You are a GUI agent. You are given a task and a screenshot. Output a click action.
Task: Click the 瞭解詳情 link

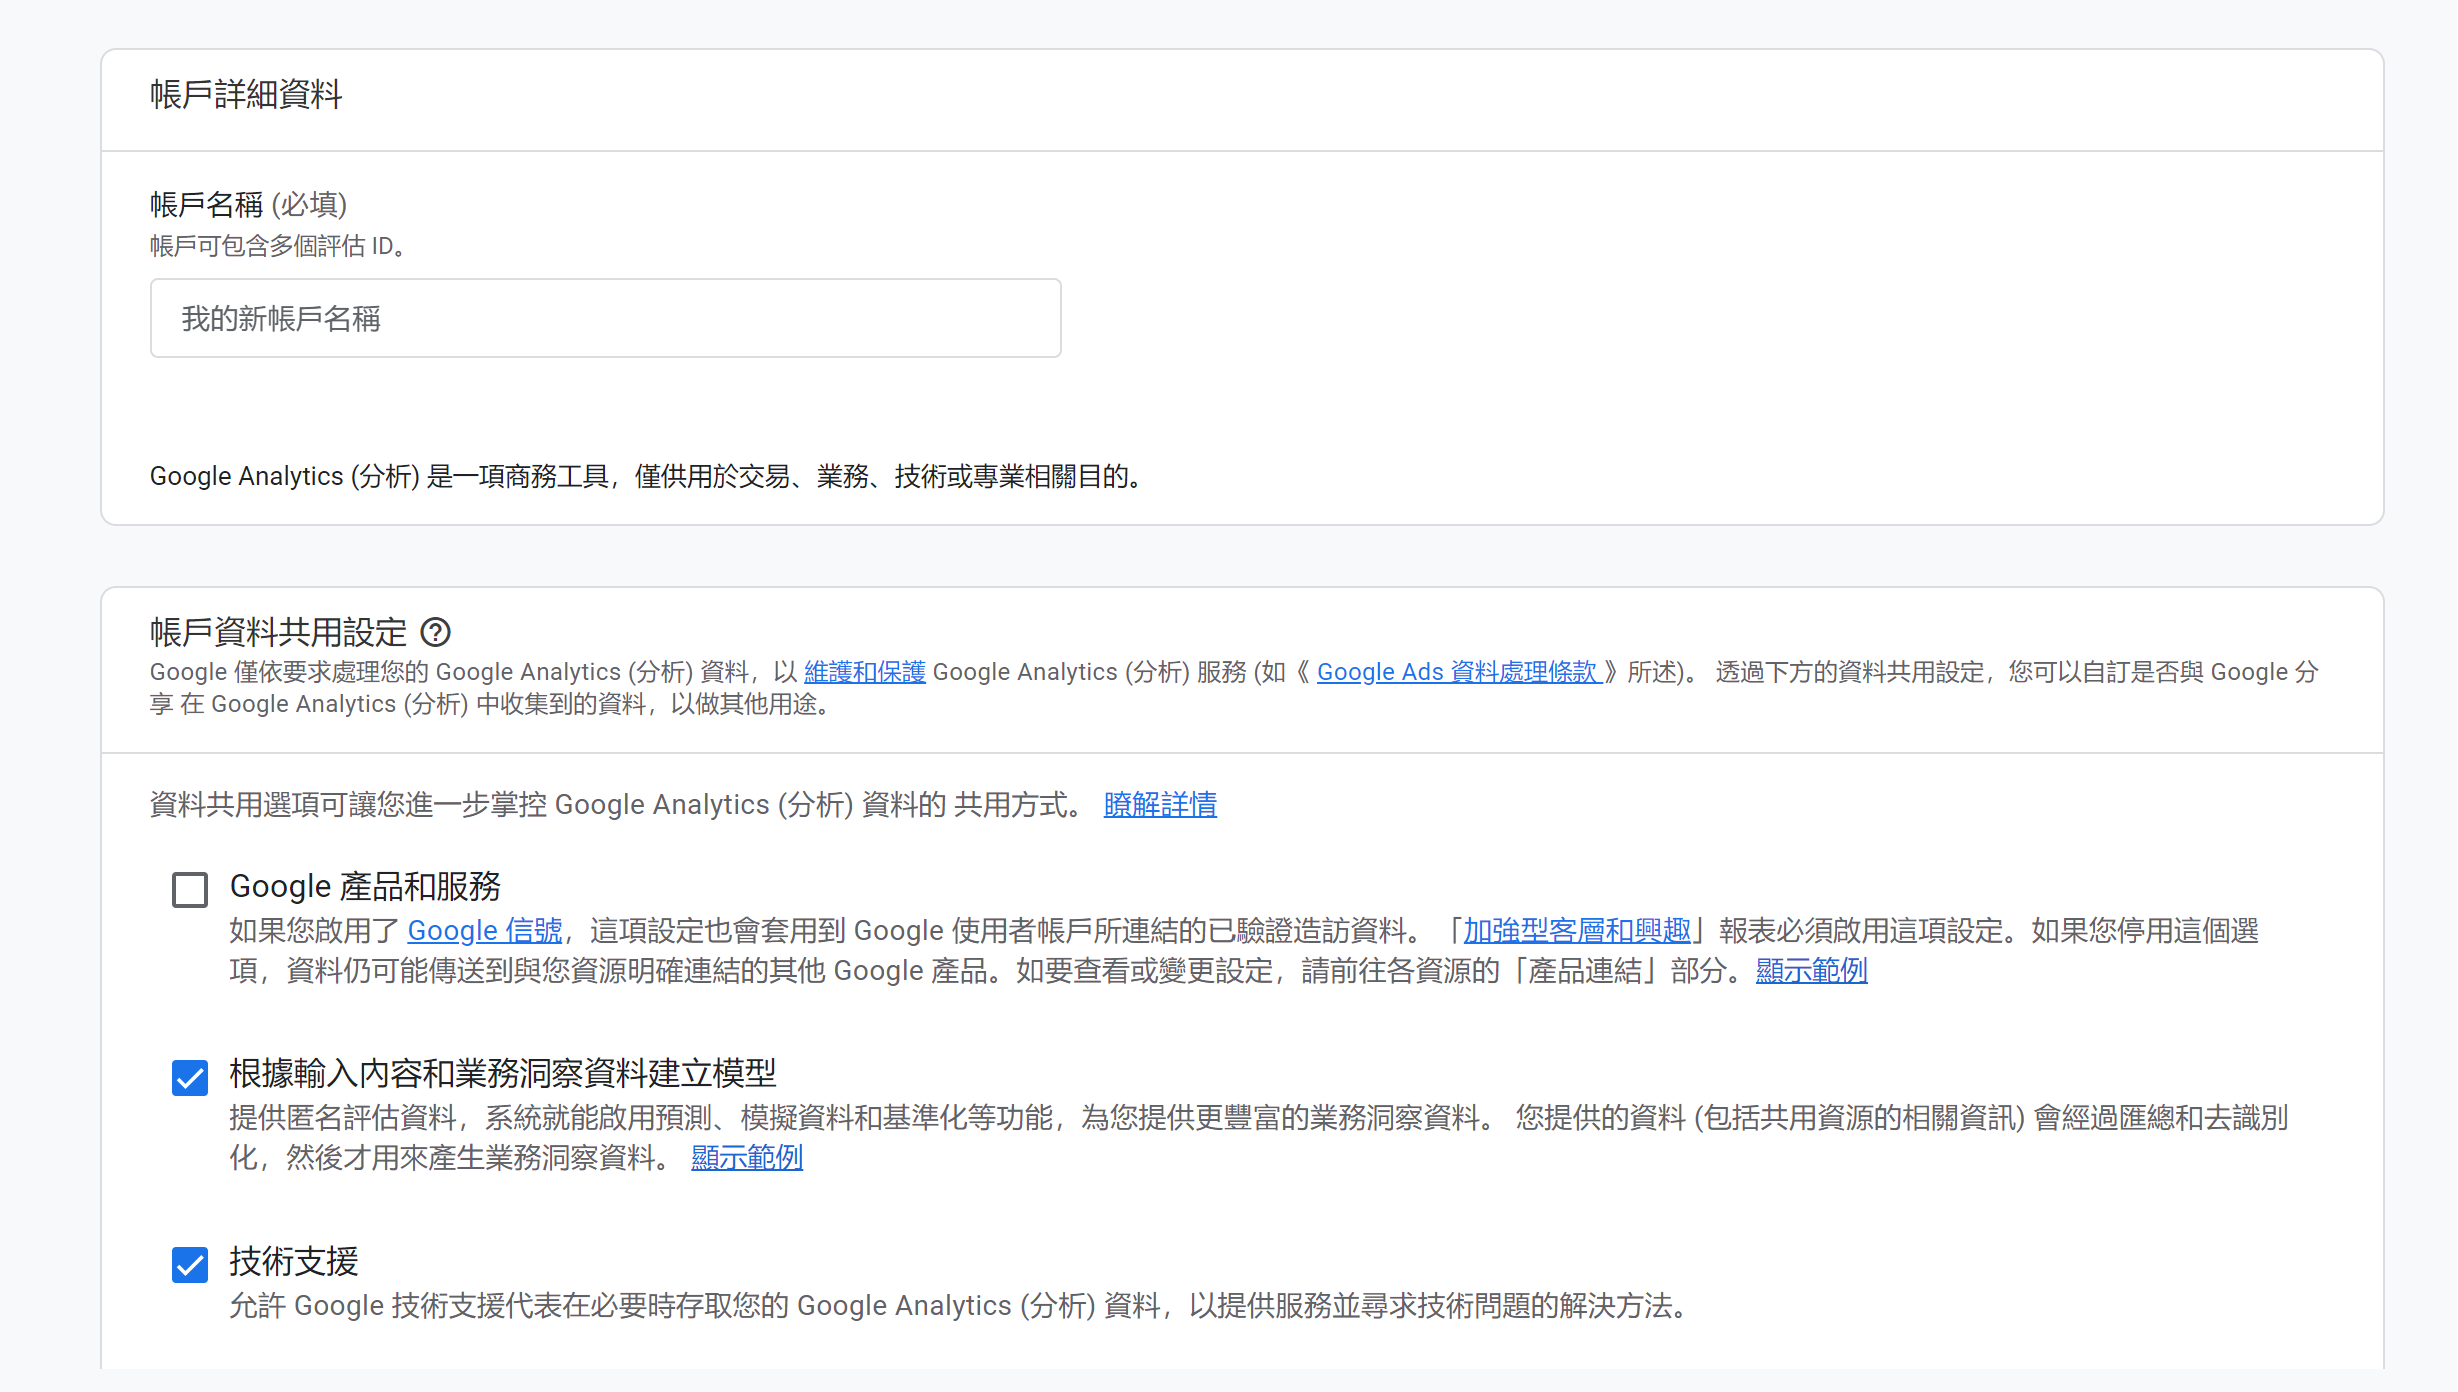[x=1159, y=804]
